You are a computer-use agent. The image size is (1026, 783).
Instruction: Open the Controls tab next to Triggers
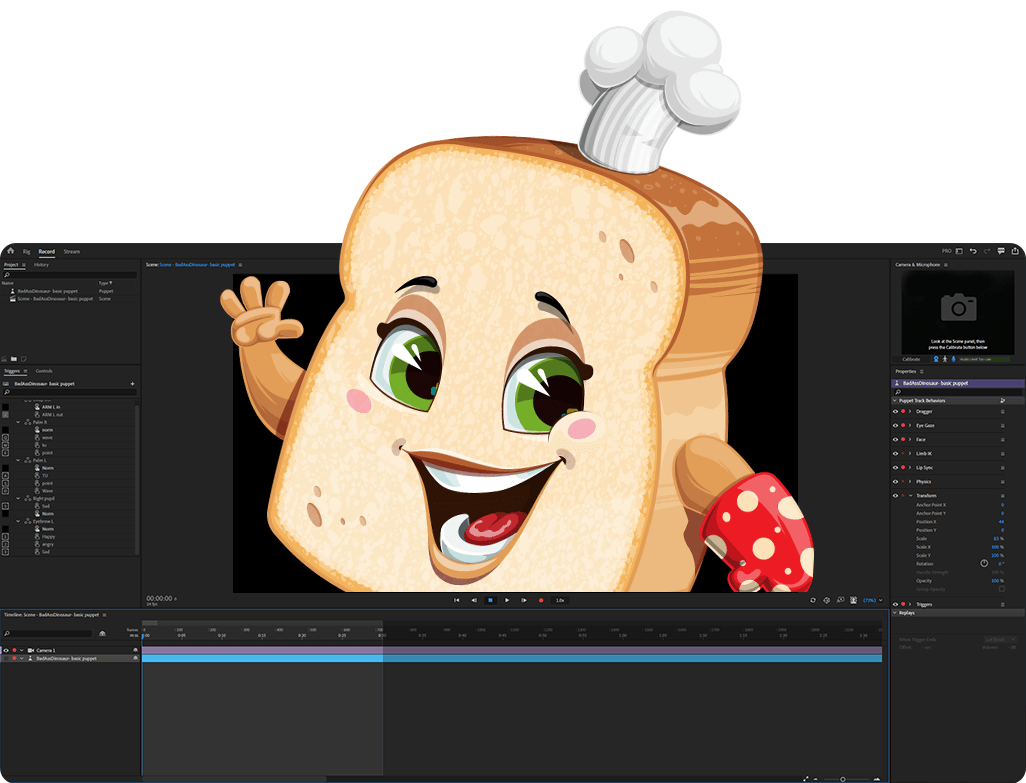coord(44,370)
